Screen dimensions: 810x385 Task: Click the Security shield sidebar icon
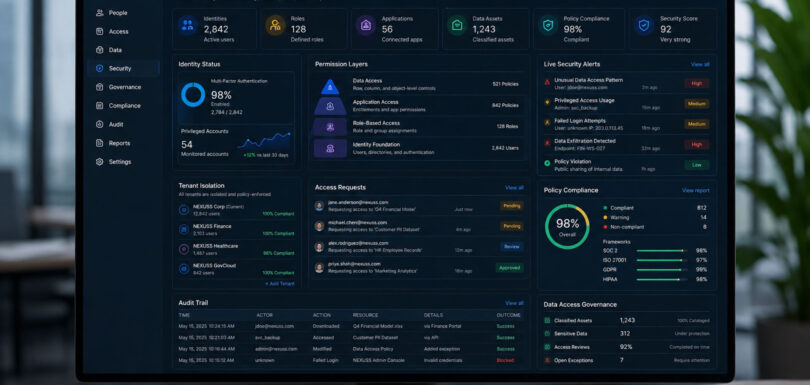point(100,68)
